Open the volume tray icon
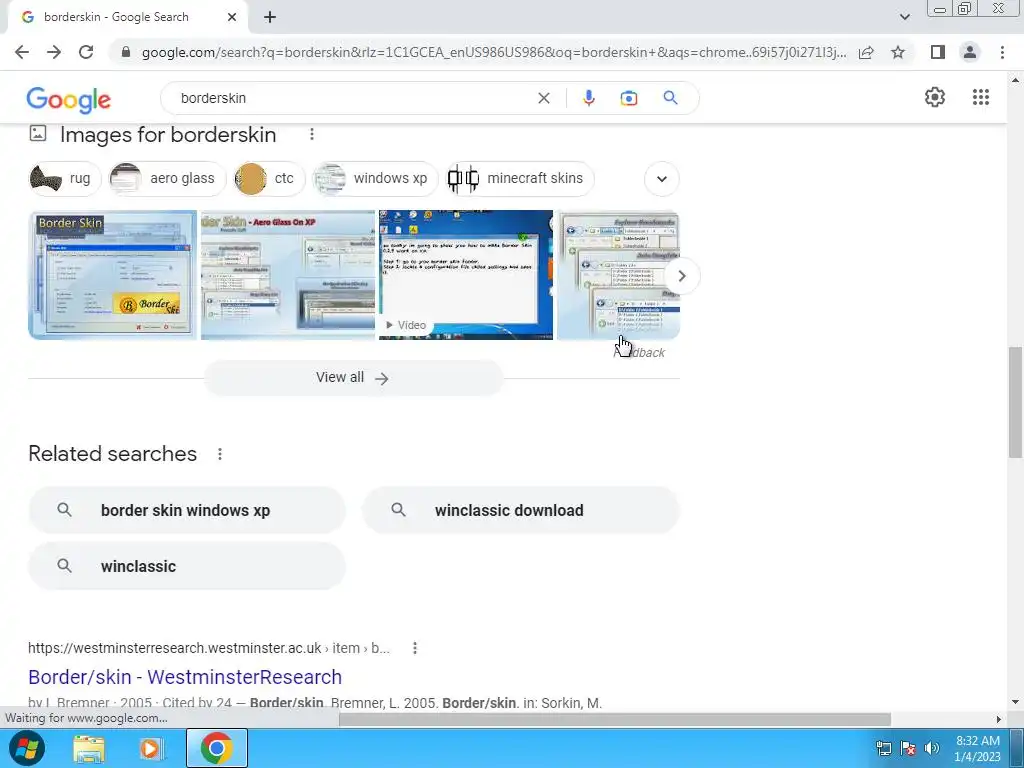 point(932,748)
